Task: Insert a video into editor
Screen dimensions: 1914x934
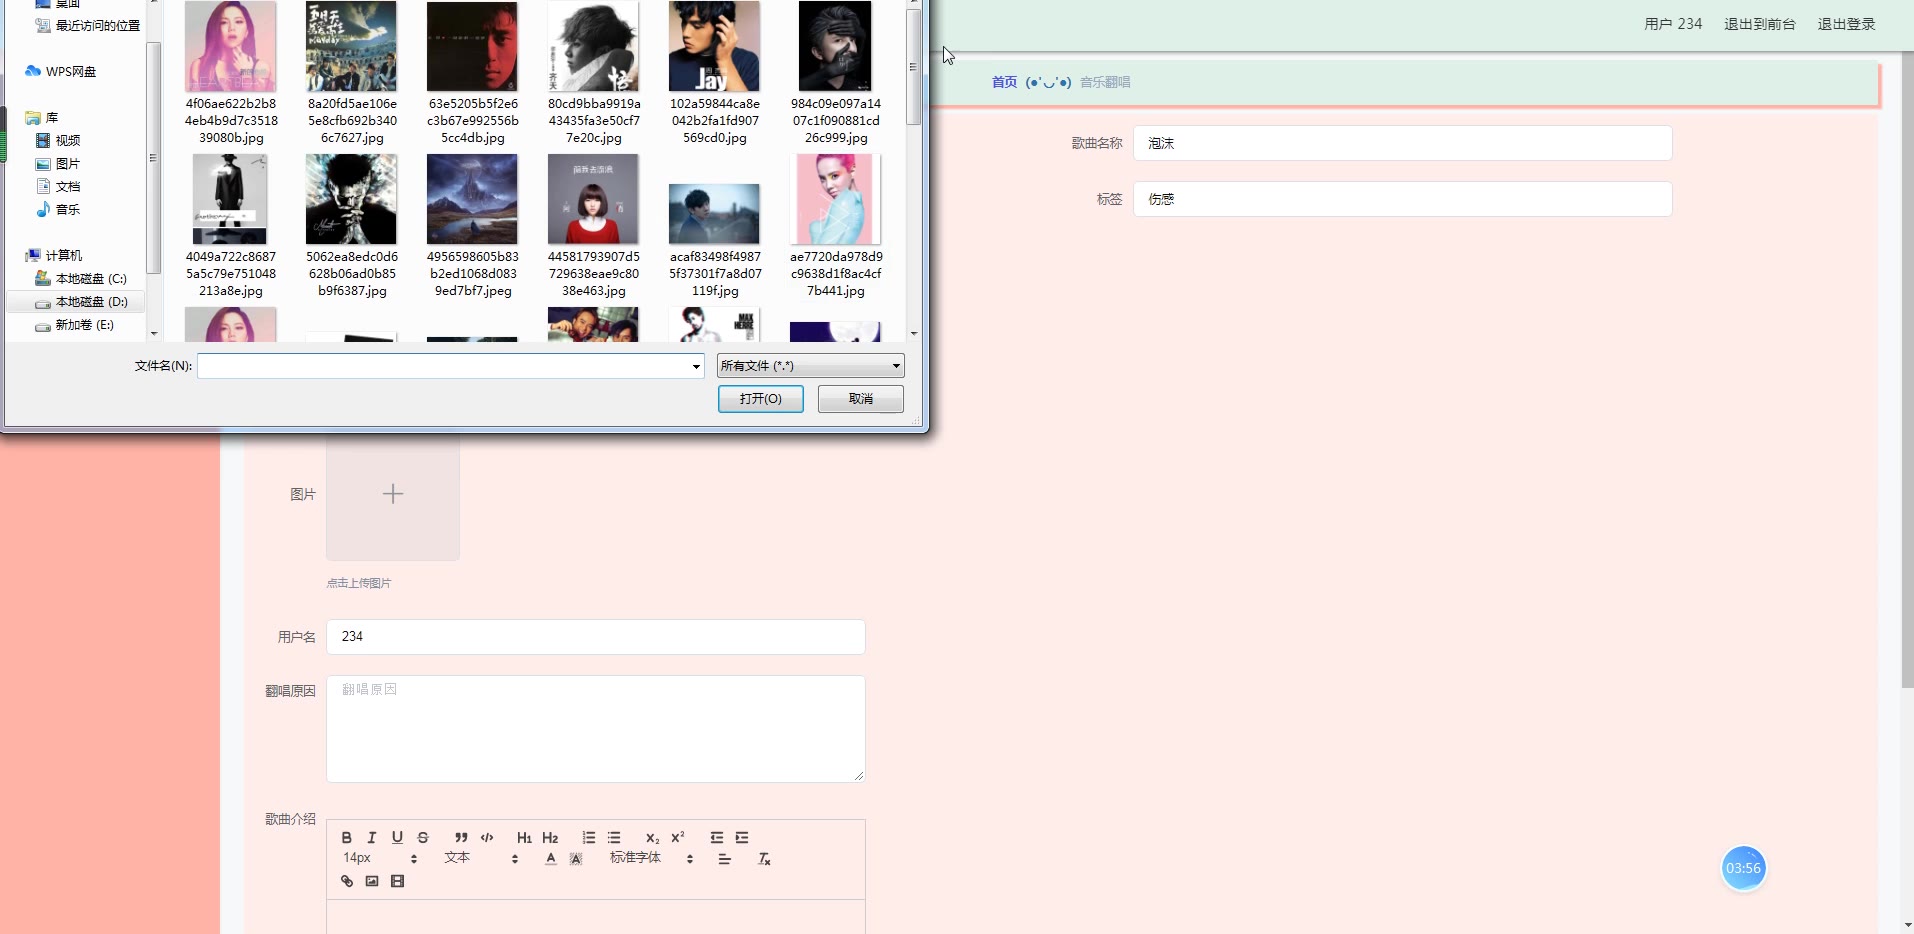Action: pyautogui.click(x=397, y=881)
